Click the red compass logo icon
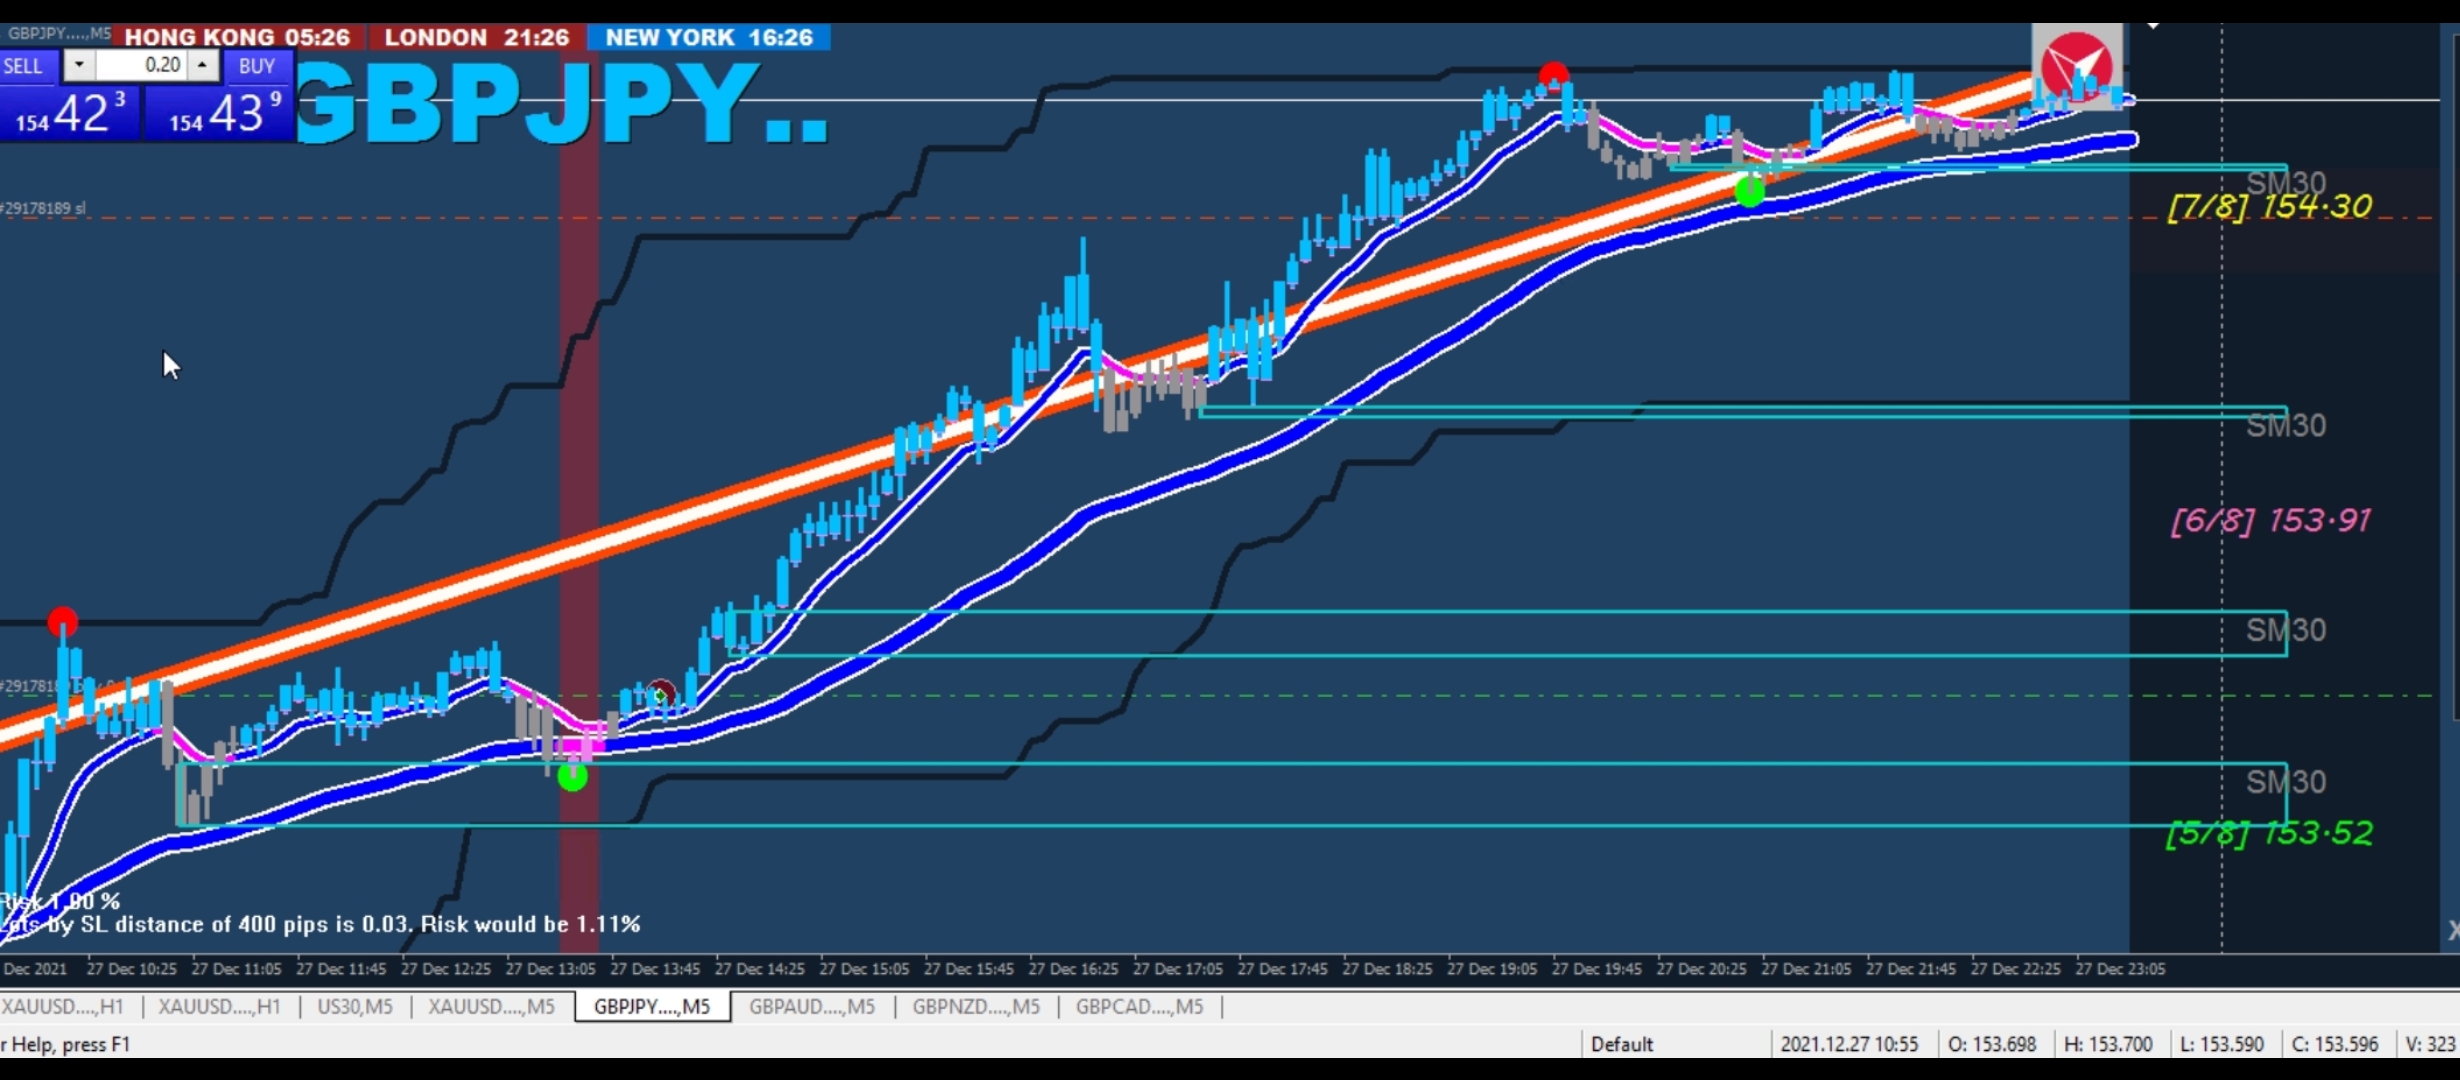This screenshot has width=2460, height=1080. [2077, 65]
